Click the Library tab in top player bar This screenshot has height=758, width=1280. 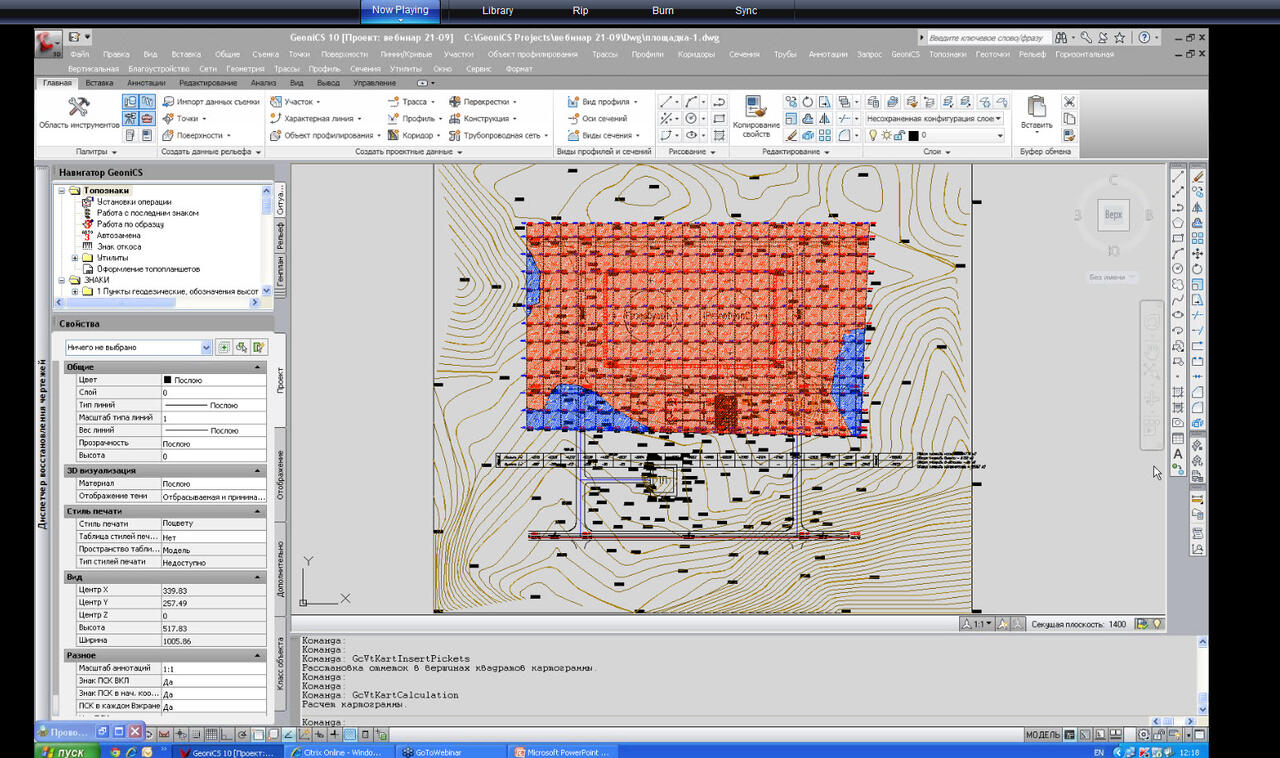pos(497,11)
